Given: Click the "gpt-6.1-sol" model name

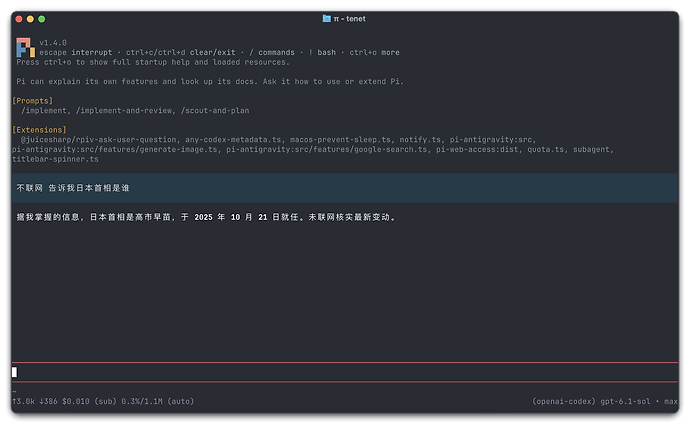Looking at the screenshot, I should pyautogui.click(x=625, y=401).
